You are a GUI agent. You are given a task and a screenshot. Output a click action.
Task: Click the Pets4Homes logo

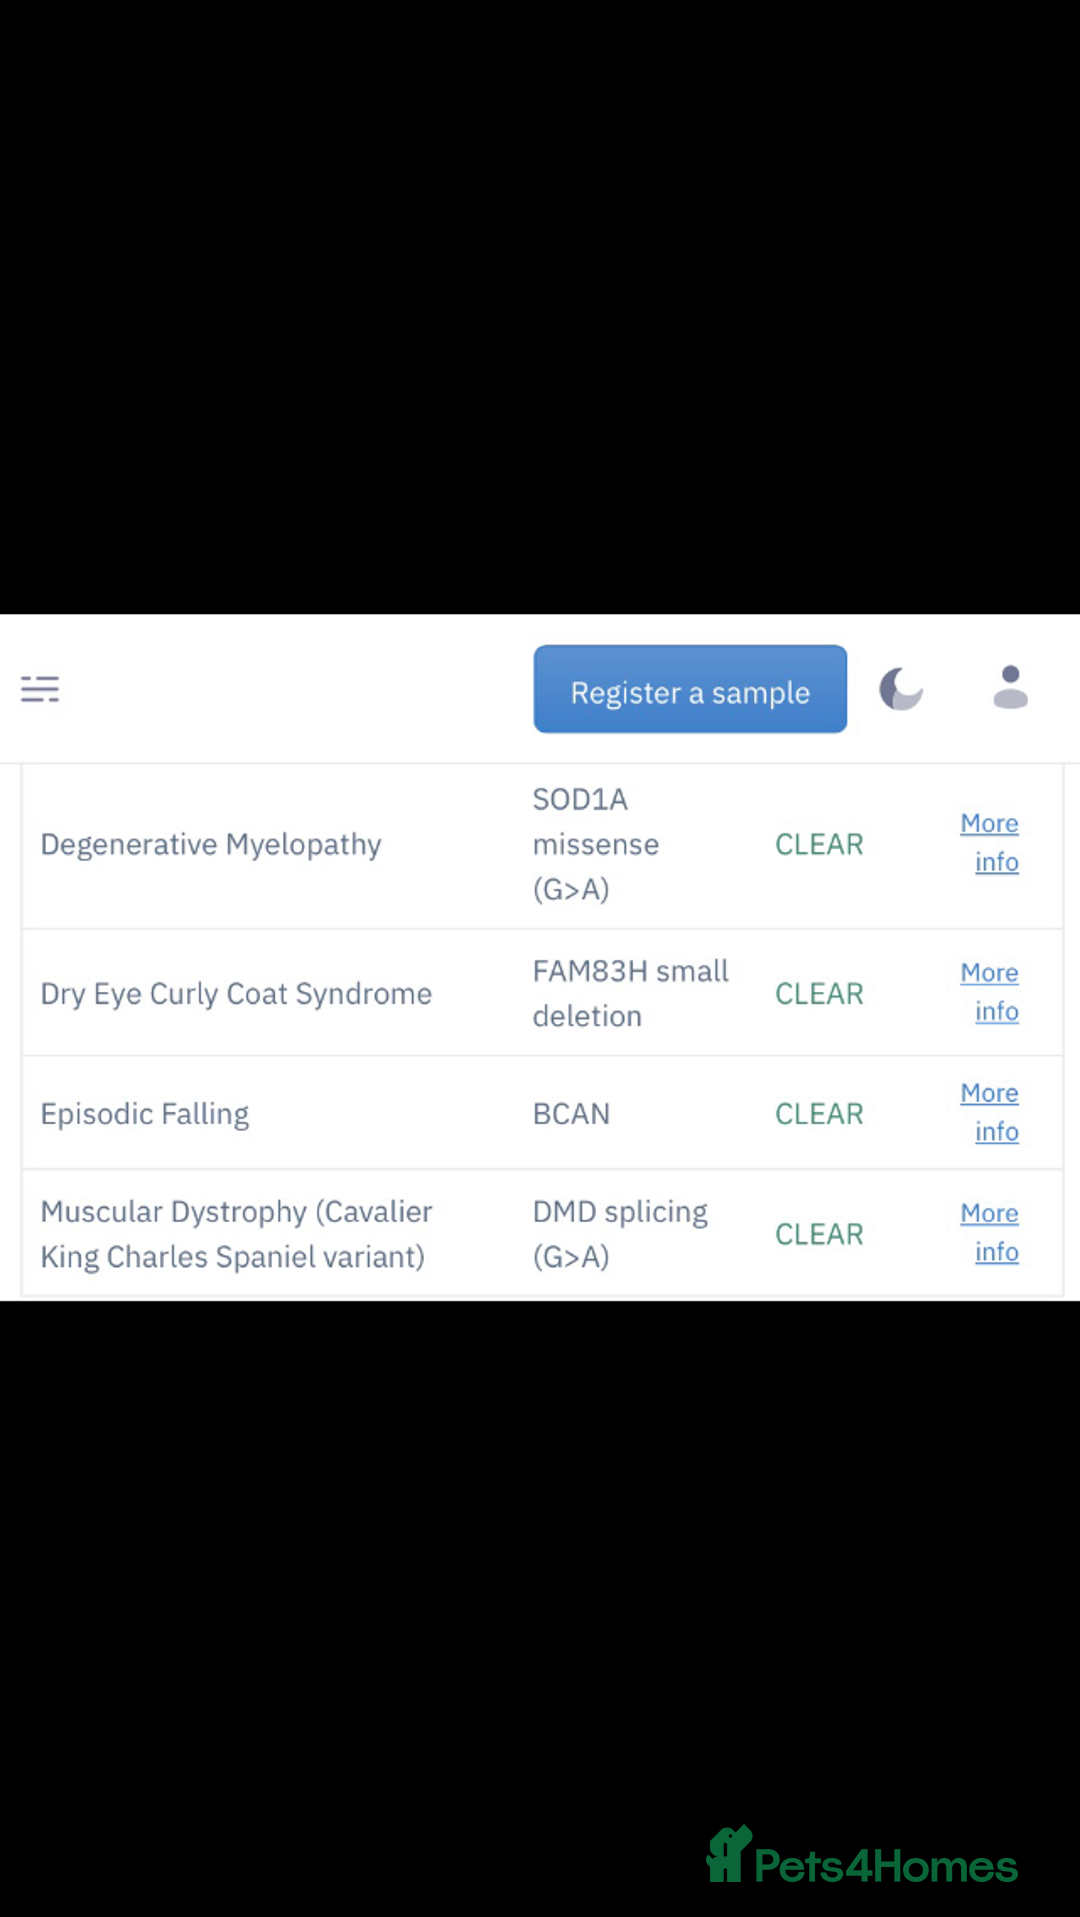pos(862,1858)
